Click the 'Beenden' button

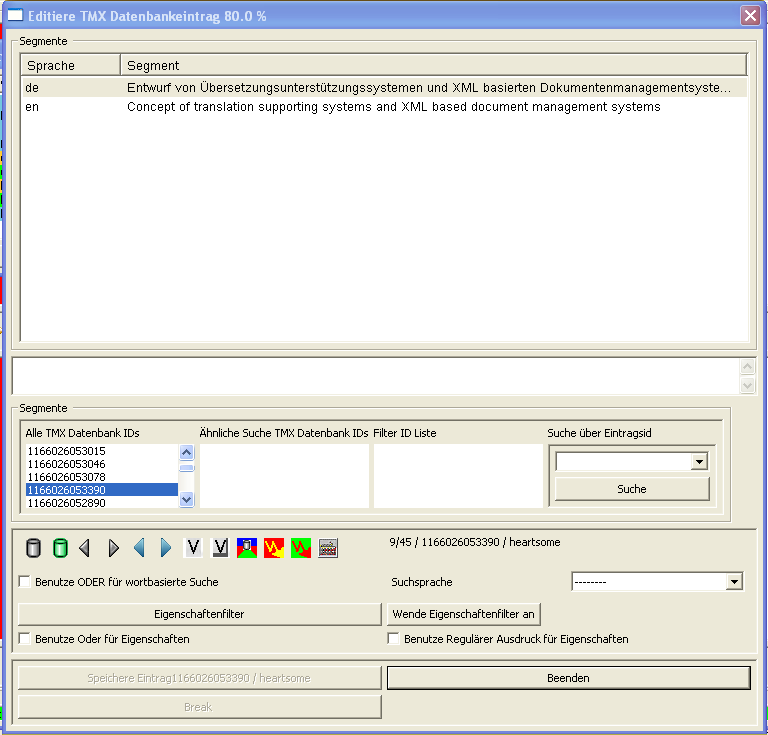(x=568, y=678)
